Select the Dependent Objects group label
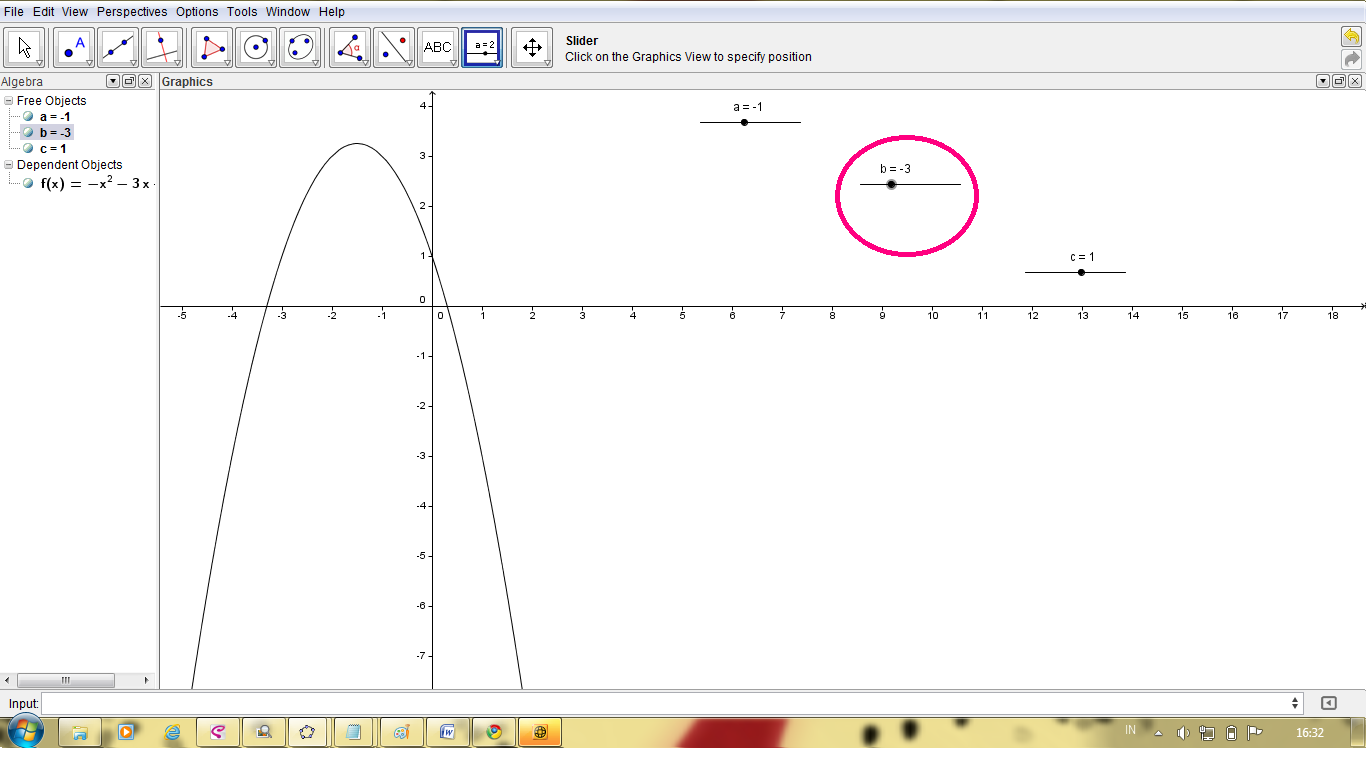 [70, 164]
